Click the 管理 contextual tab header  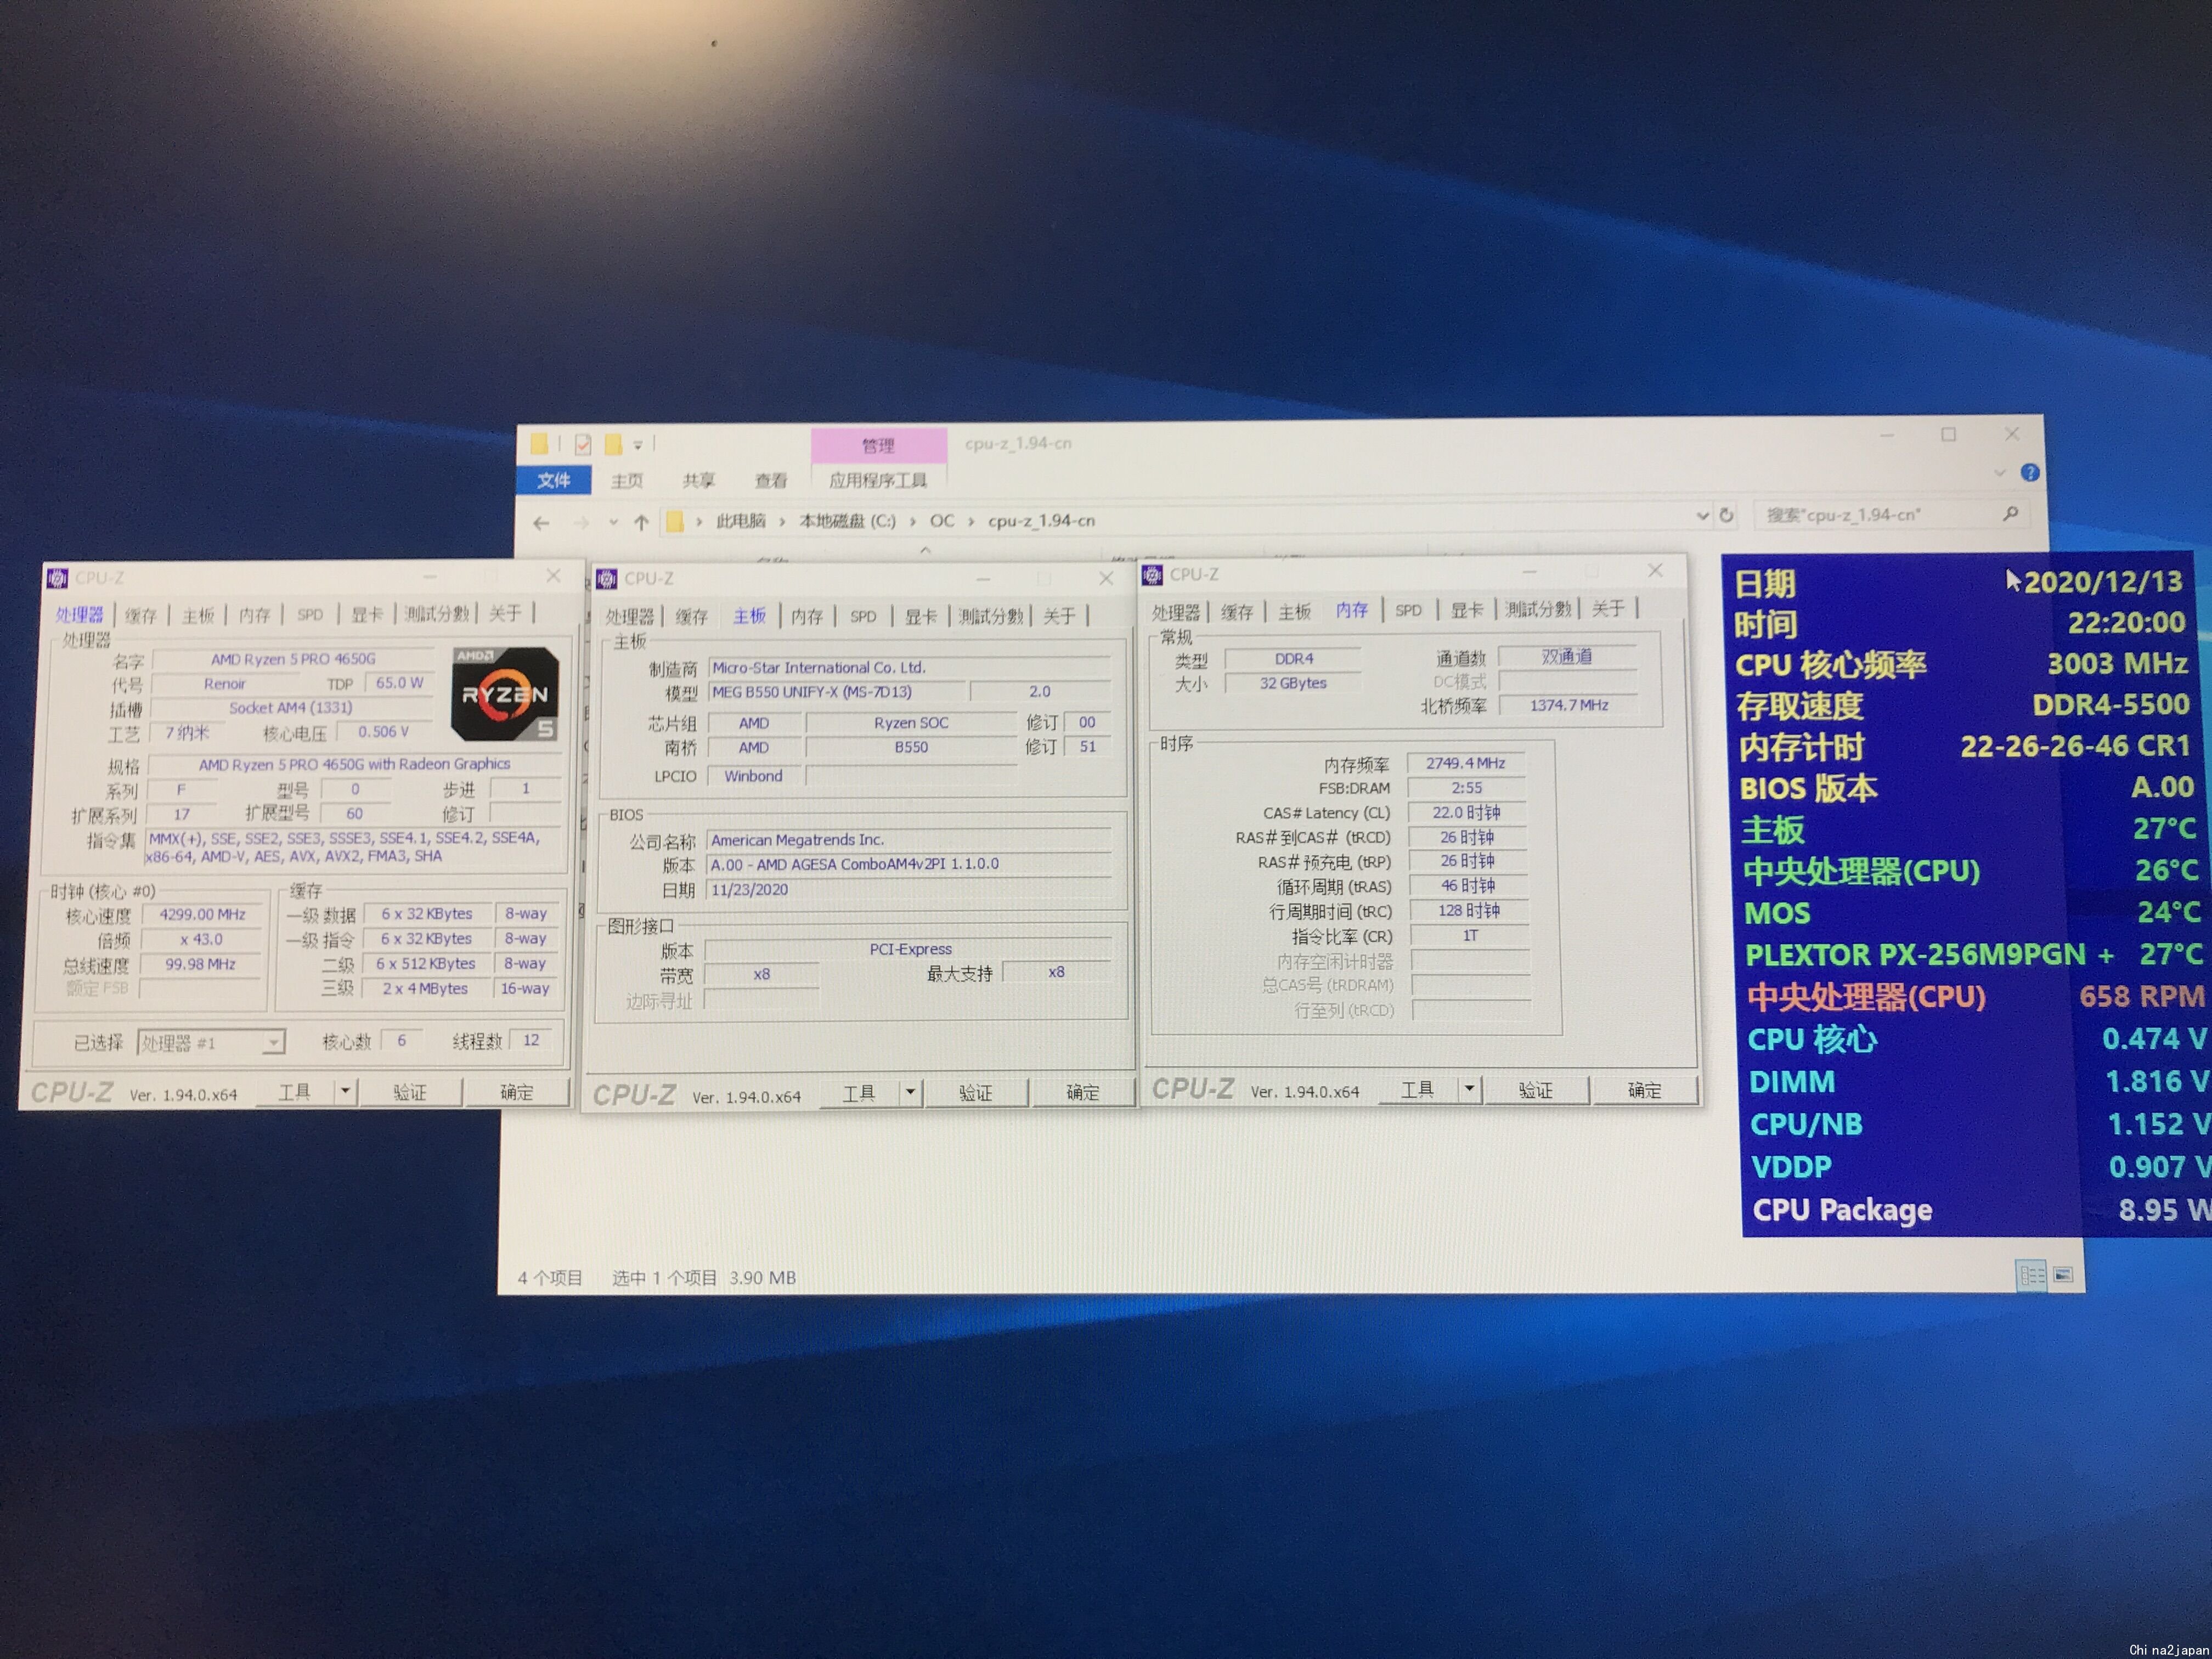click(879, 446)
